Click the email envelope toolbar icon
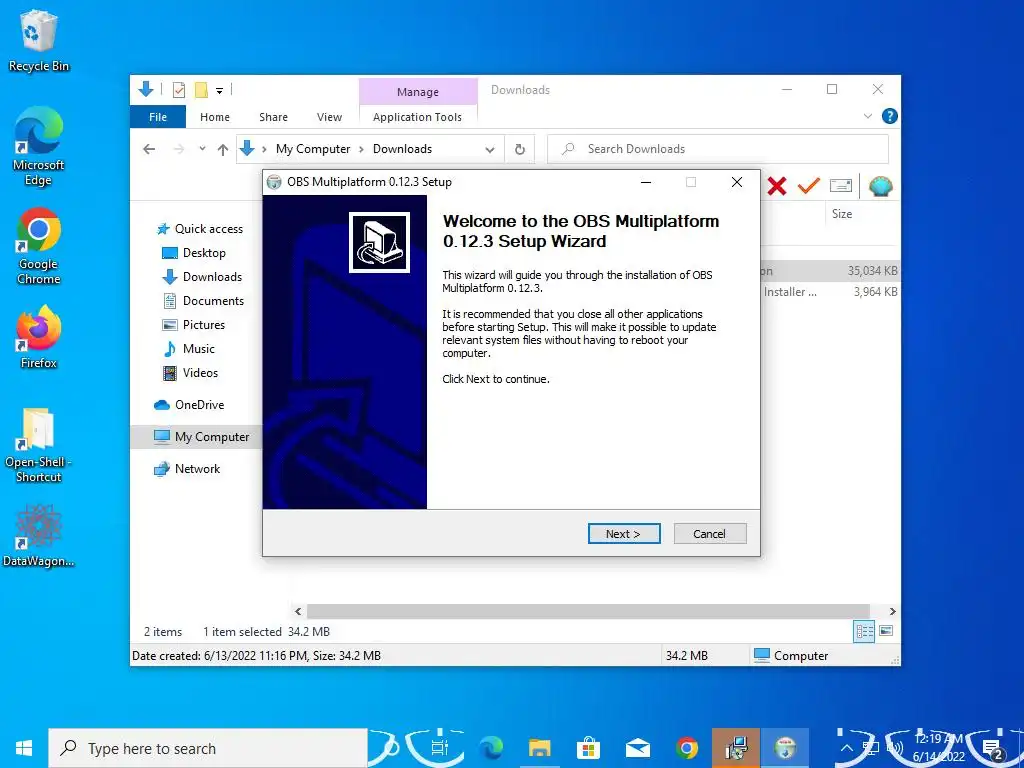 coord(840,186)
